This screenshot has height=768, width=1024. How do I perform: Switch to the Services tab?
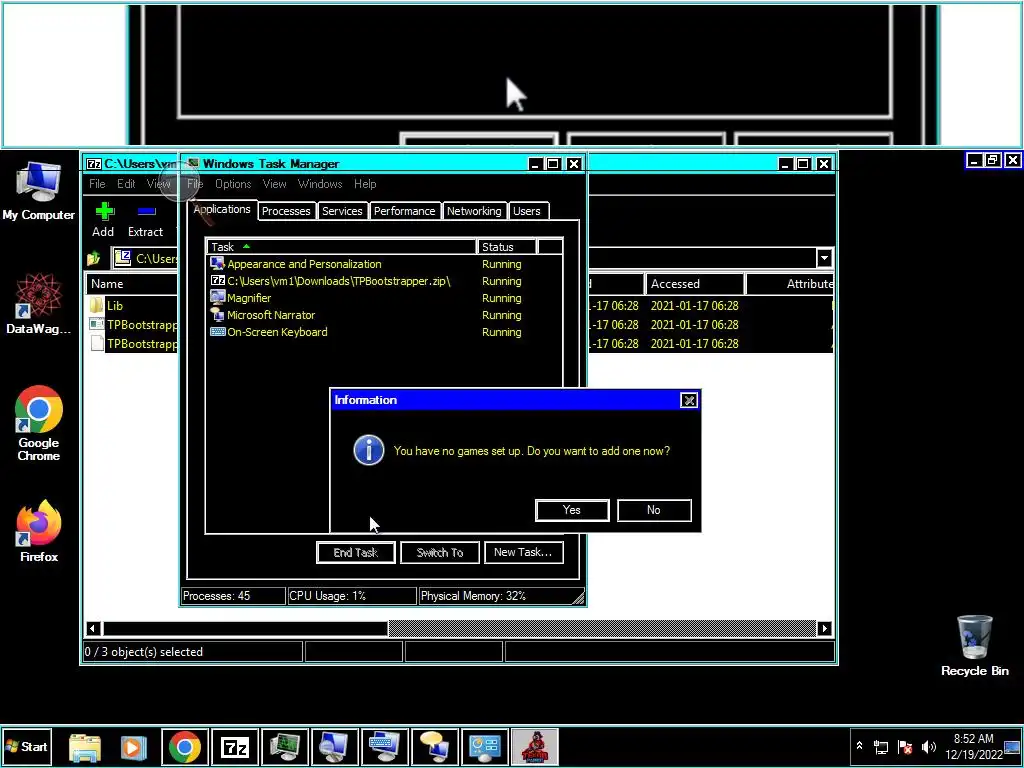pyautogui.click(x=342, y=211)
